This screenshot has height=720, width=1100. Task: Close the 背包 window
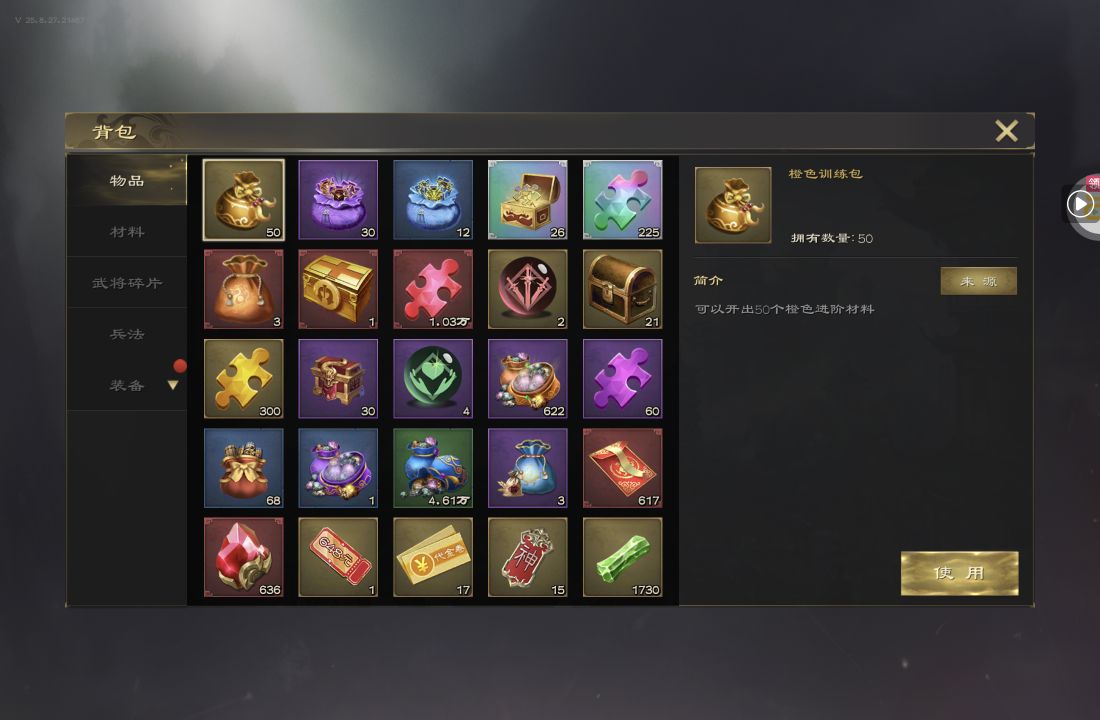(1007, 131)
